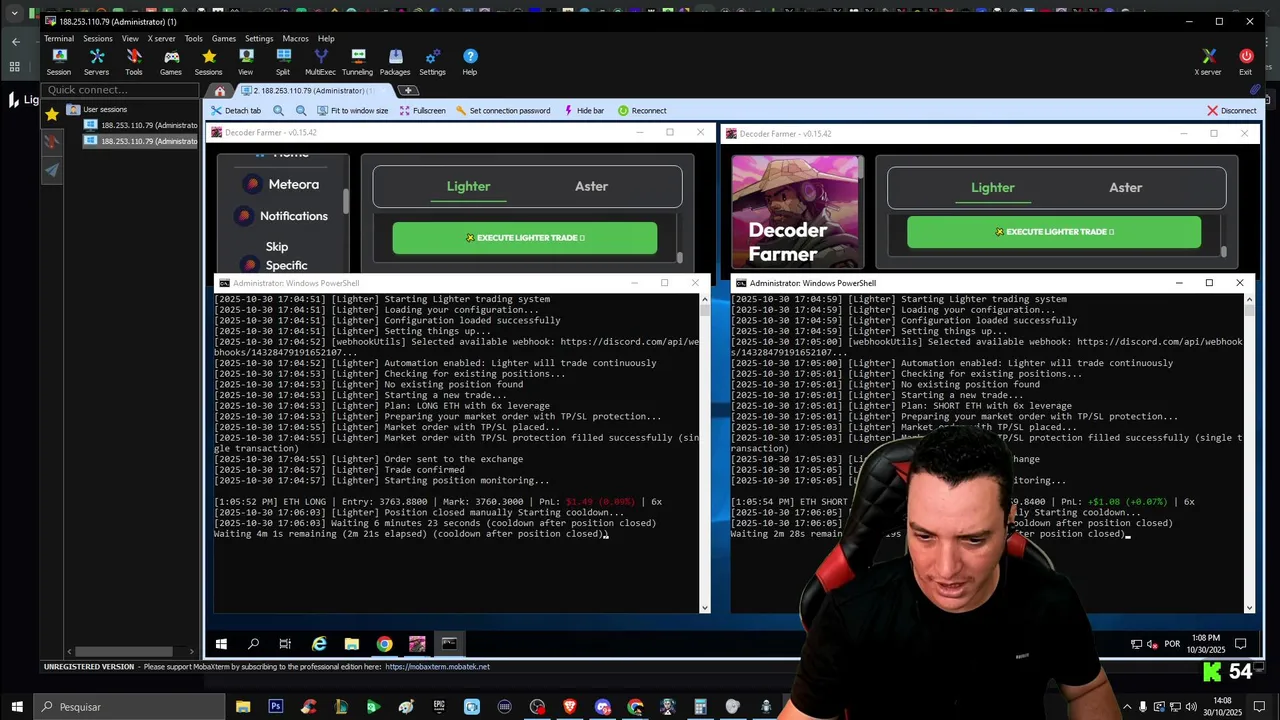Viewport: 1280px width, 720px height.
Task: Select first 188.253.110.79 session in tree
Action: [x=141, y=125]
